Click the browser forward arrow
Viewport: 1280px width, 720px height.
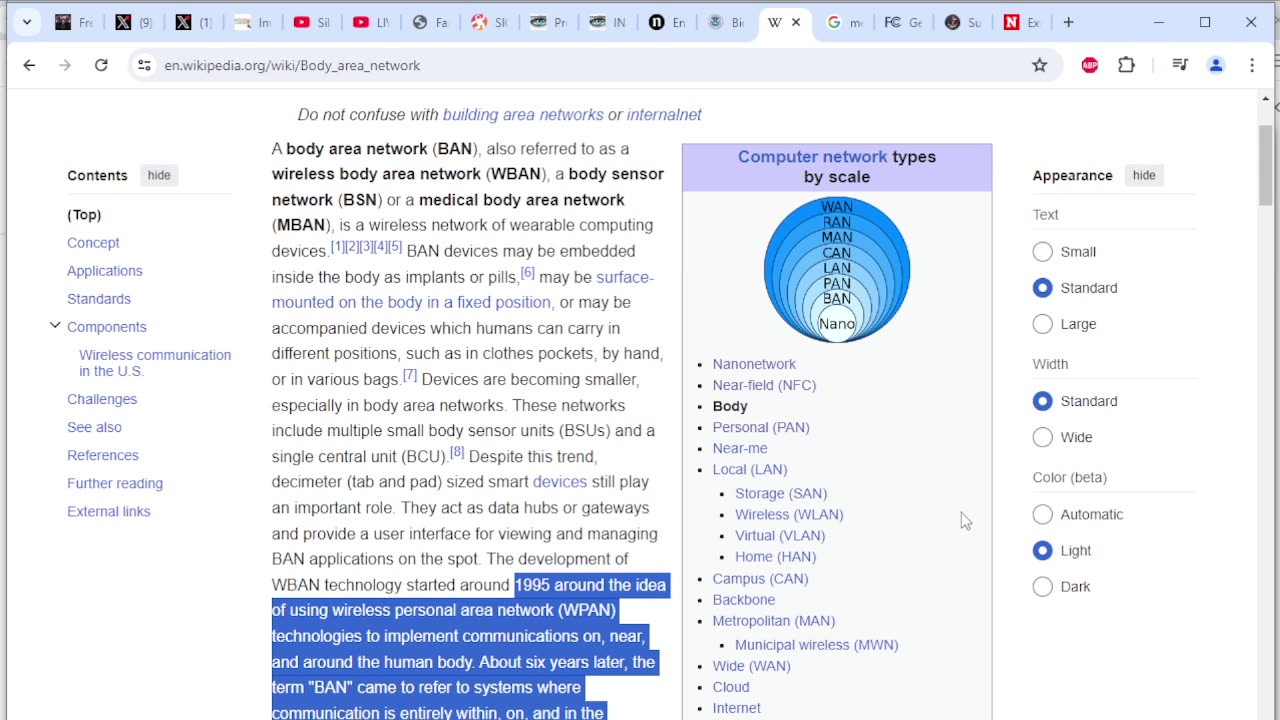65,65
